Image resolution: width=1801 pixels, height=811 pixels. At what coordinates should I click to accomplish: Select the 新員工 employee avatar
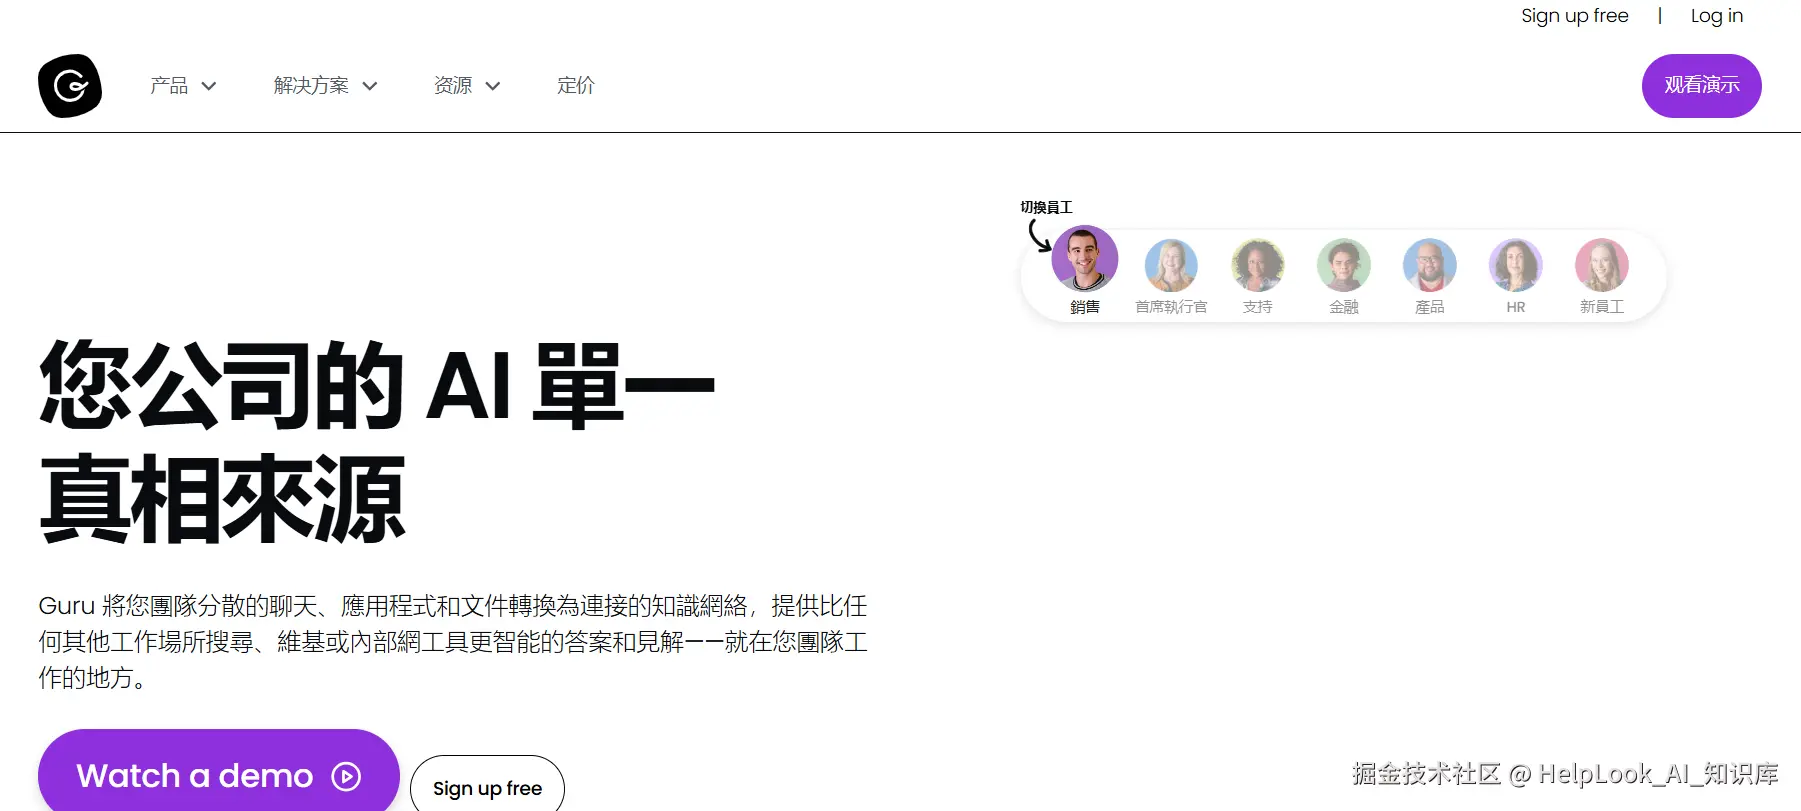point(1602,265)
